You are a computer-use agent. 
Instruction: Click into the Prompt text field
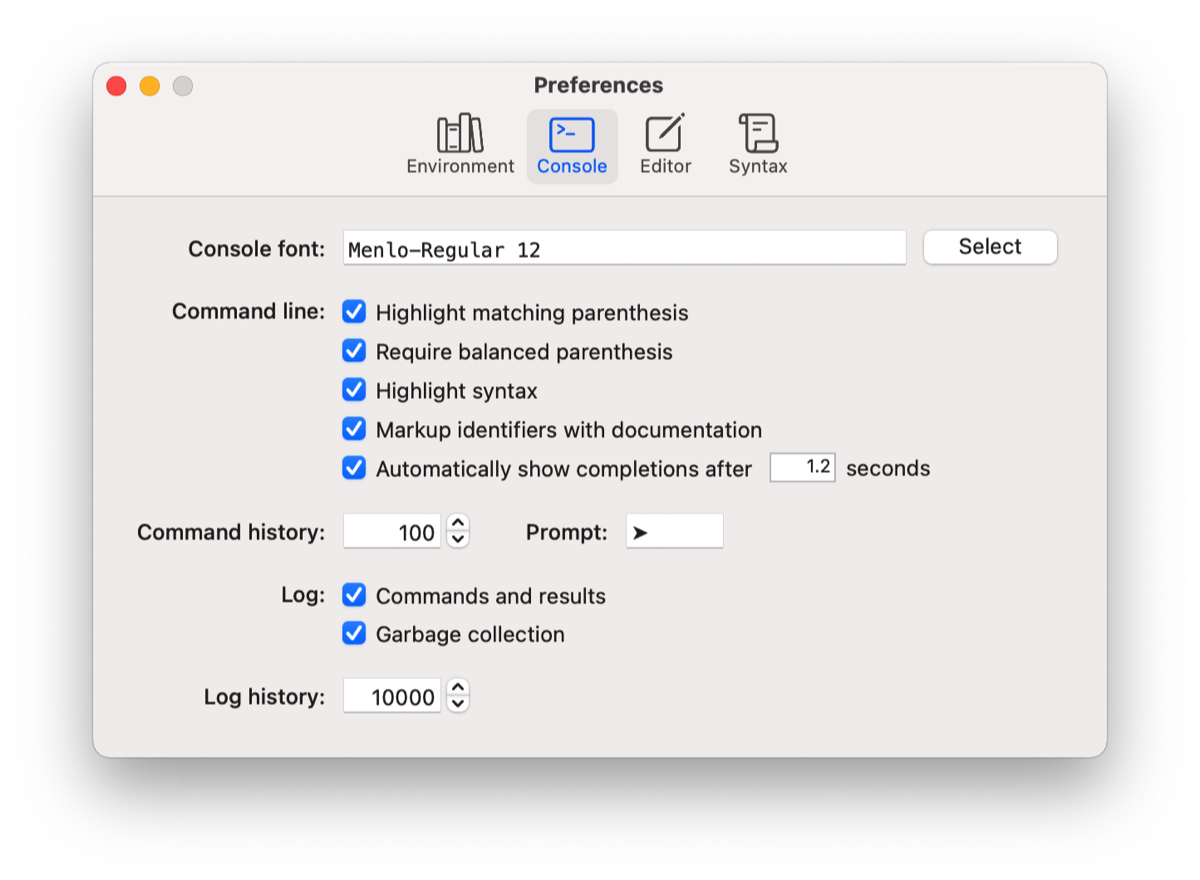pyautogui.click(x=675, y=532)
